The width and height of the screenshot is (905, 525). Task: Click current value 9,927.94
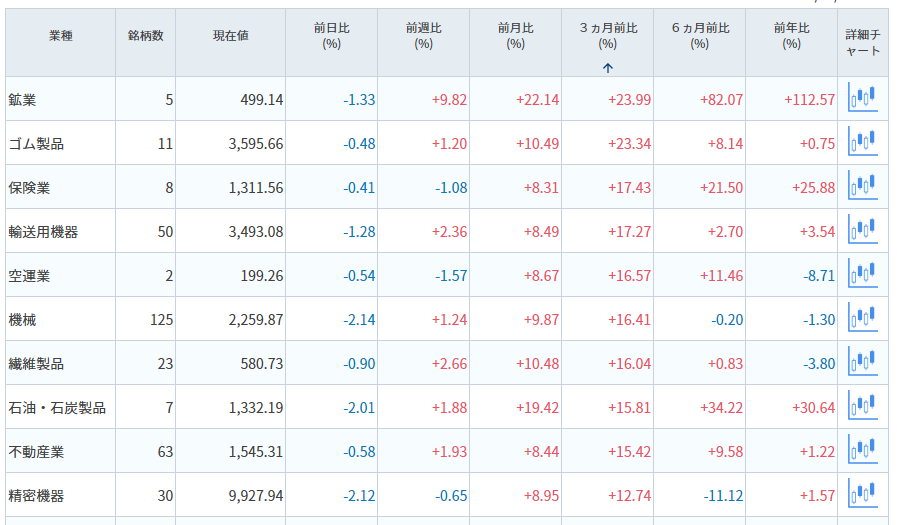[256, 496]
